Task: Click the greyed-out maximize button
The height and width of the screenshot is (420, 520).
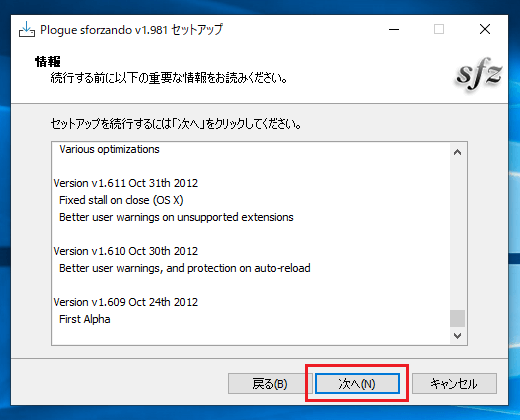Action: click(x=439, y=29)
